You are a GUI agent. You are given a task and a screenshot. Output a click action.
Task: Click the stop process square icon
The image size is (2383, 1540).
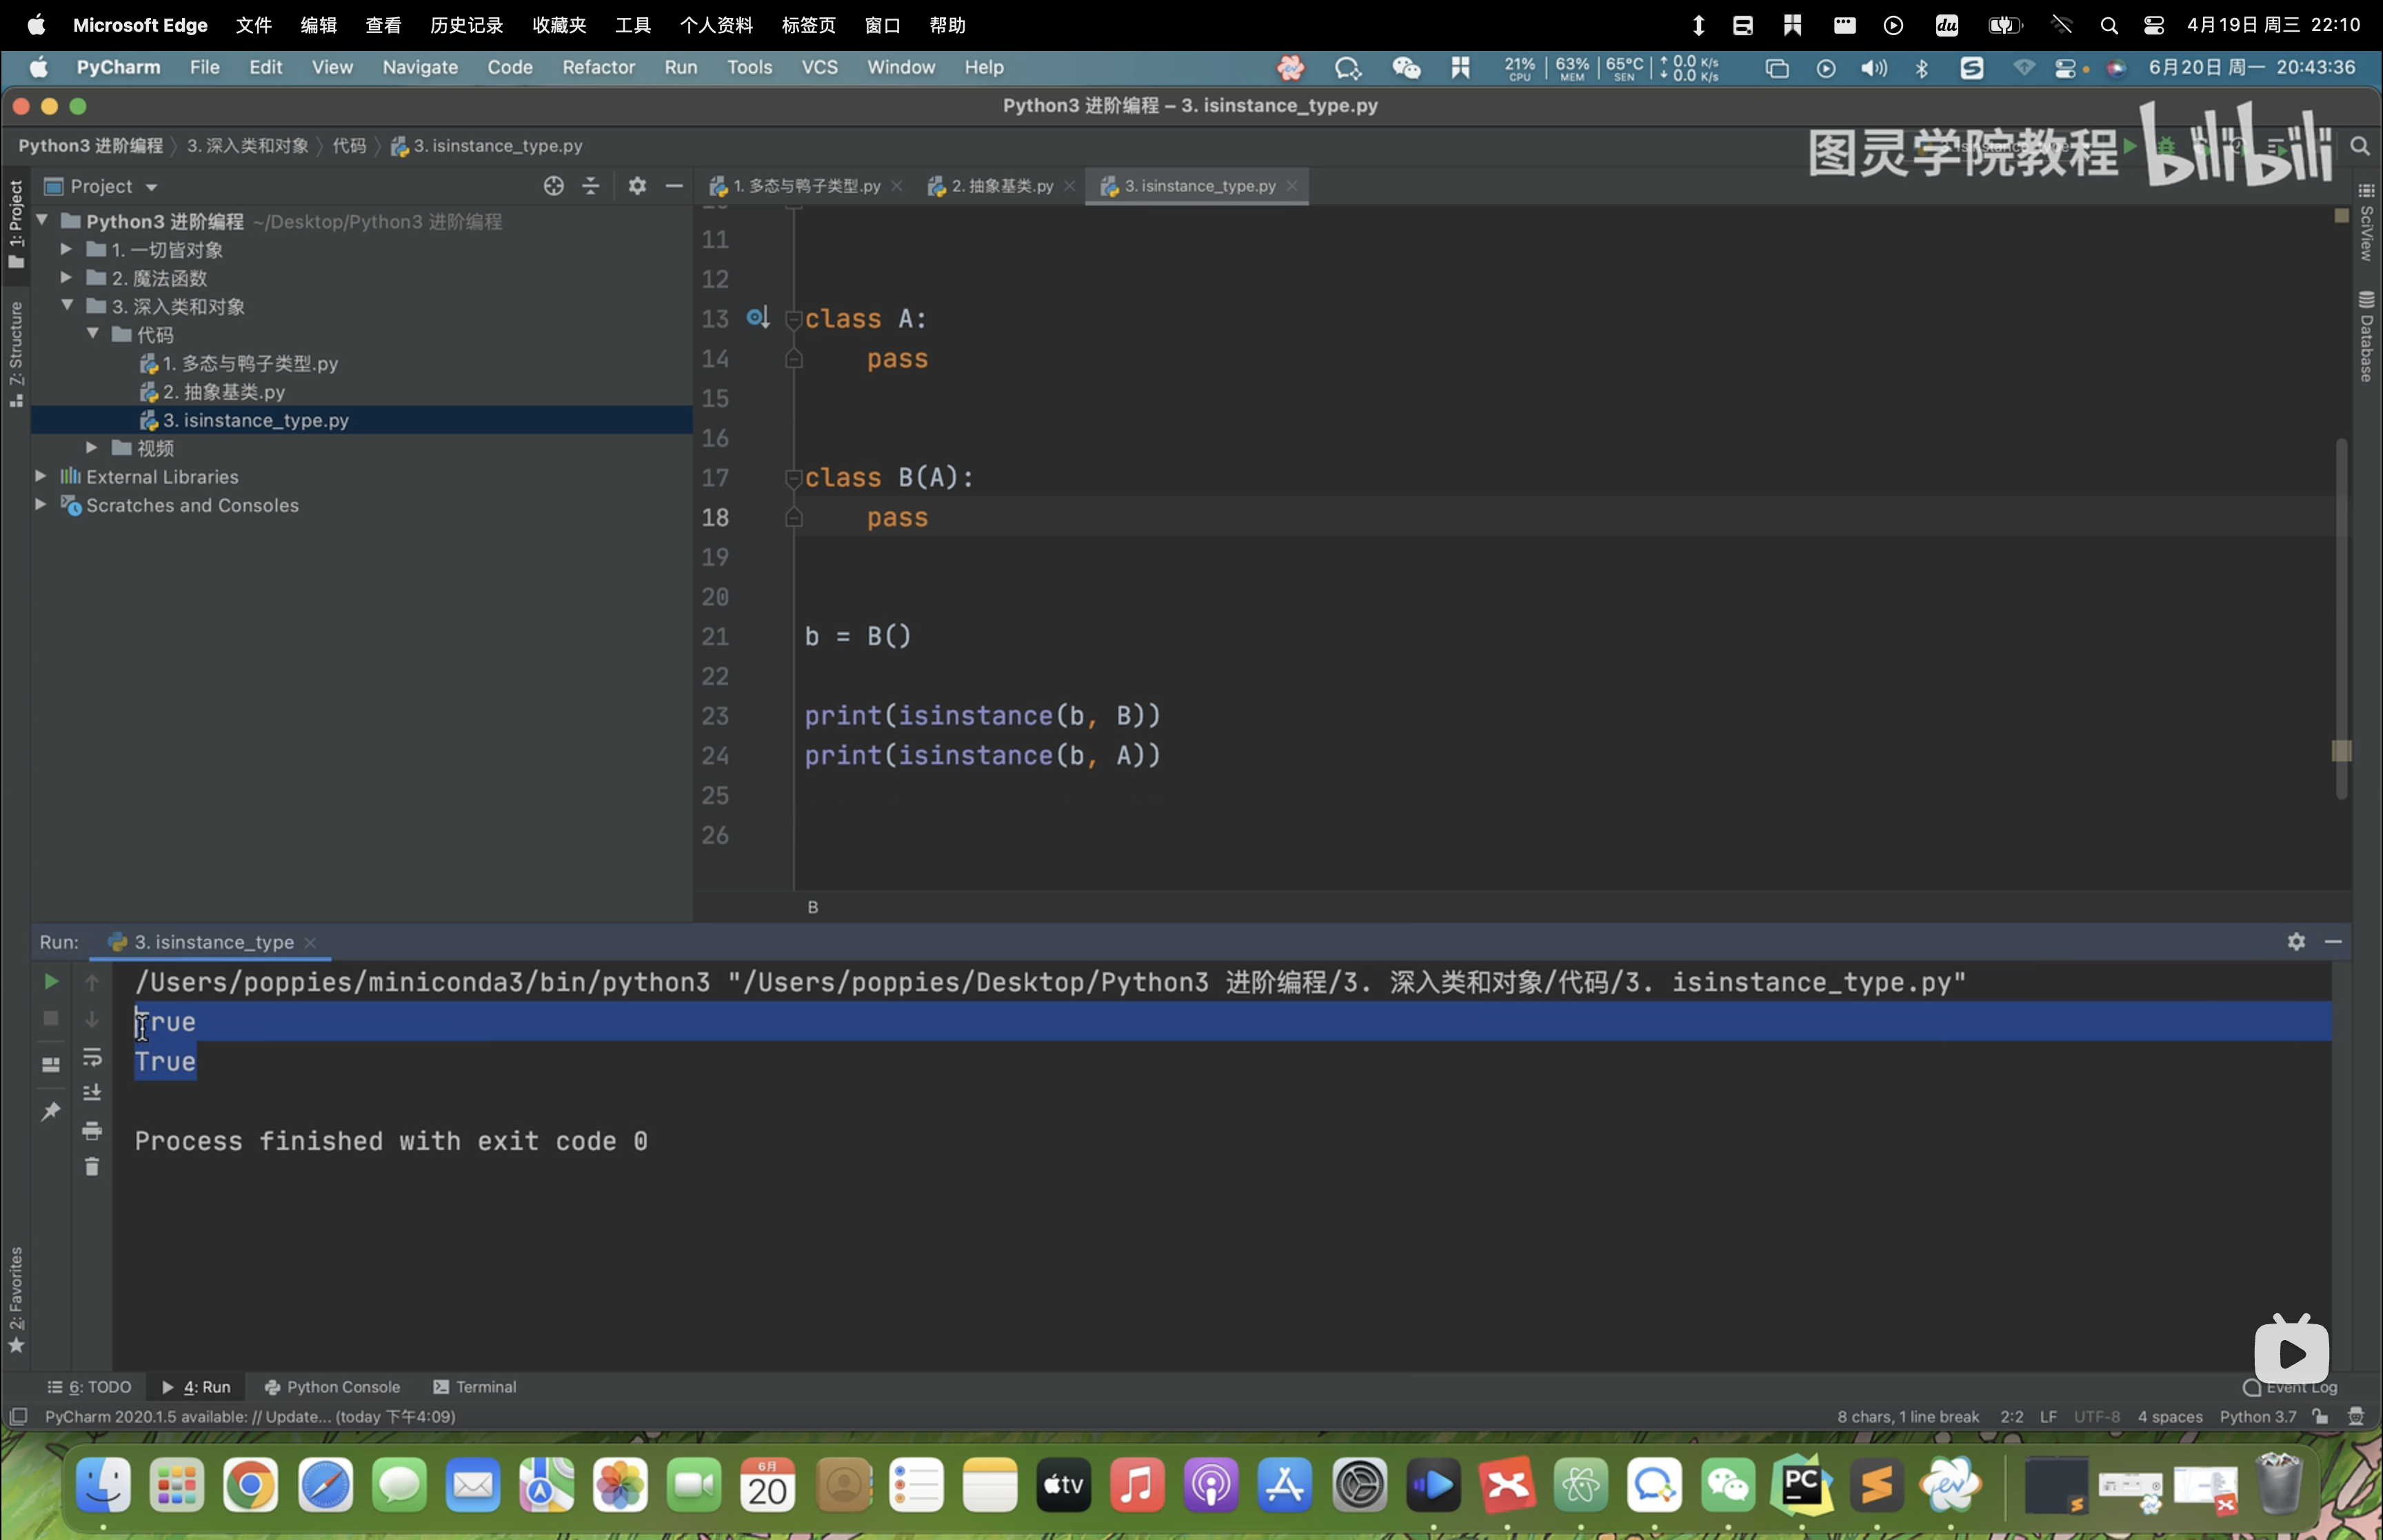[50, 1018]
